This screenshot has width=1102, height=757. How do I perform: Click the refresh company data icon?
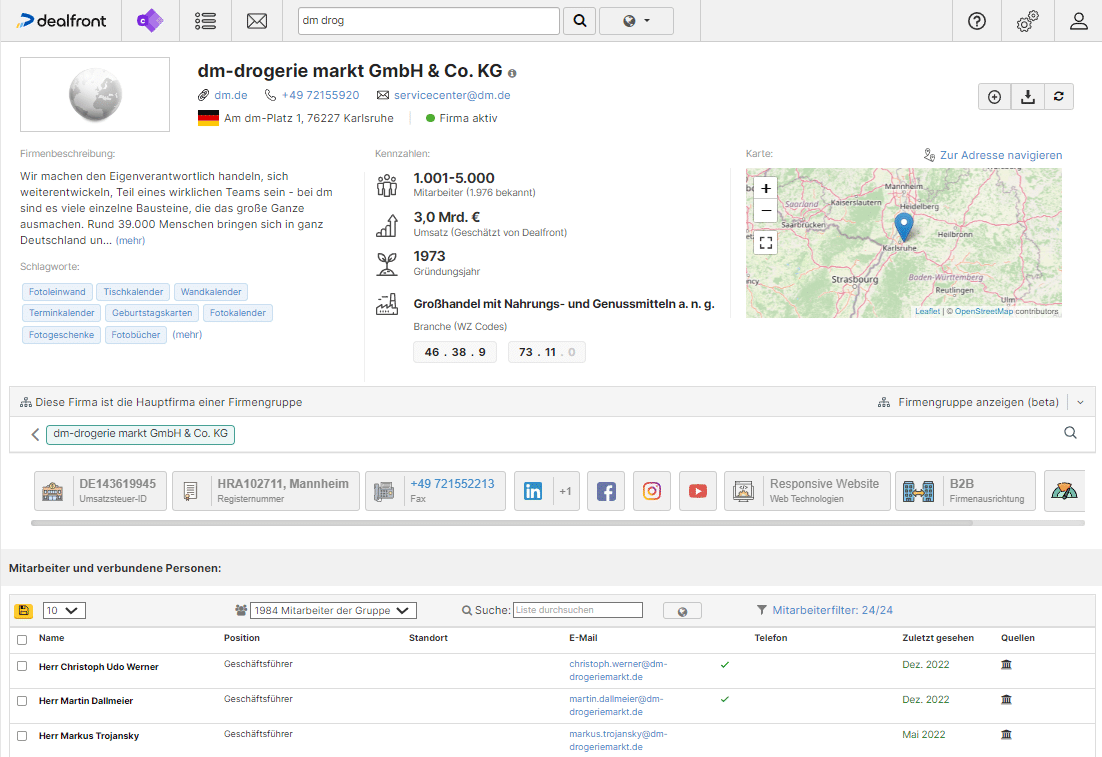point(1058,97)
